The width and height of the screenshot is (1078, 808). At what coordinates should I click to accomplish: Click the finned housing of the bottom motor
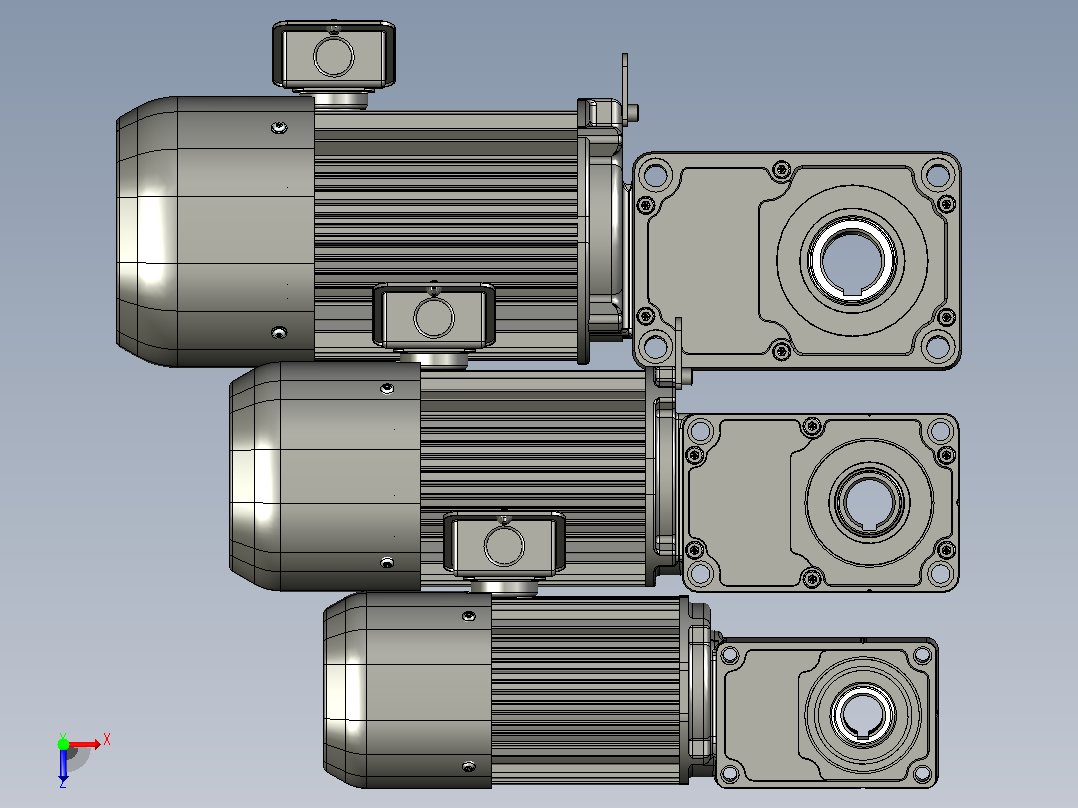(x=586, y=690)
